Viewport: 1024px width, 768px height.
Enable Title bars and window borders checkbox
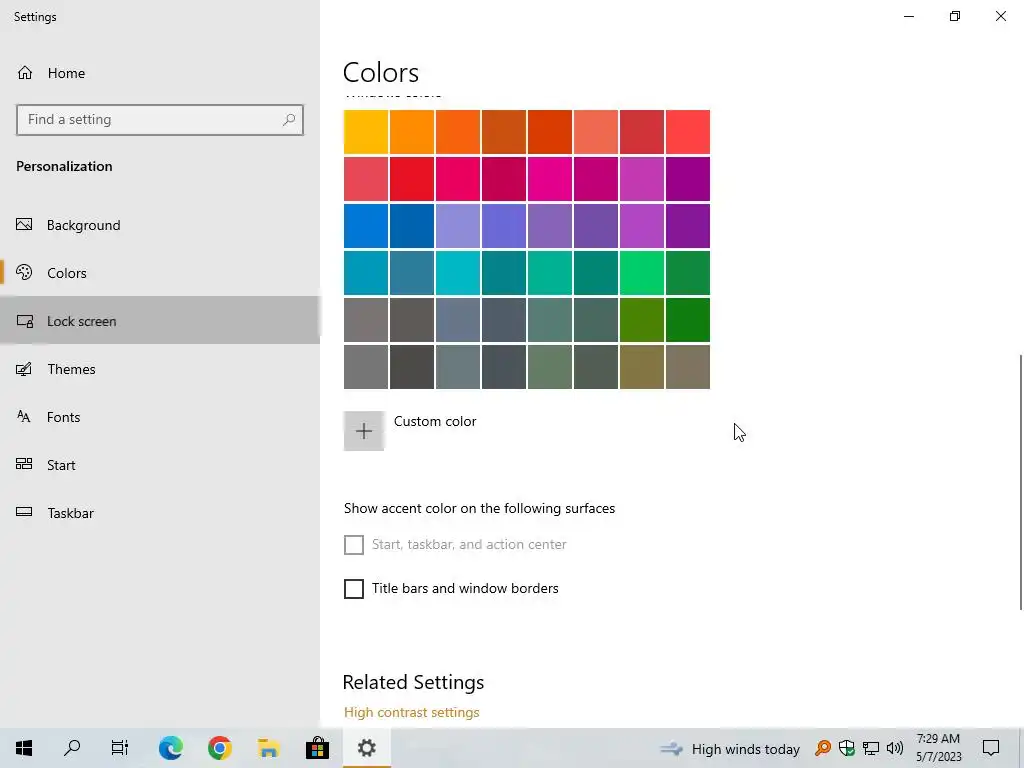point(353,588)
